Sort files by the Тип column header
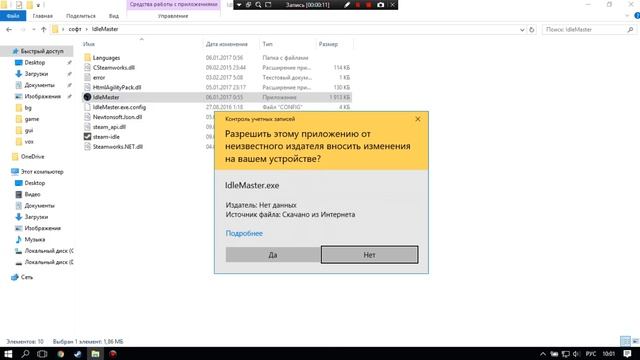 (267, 44)
